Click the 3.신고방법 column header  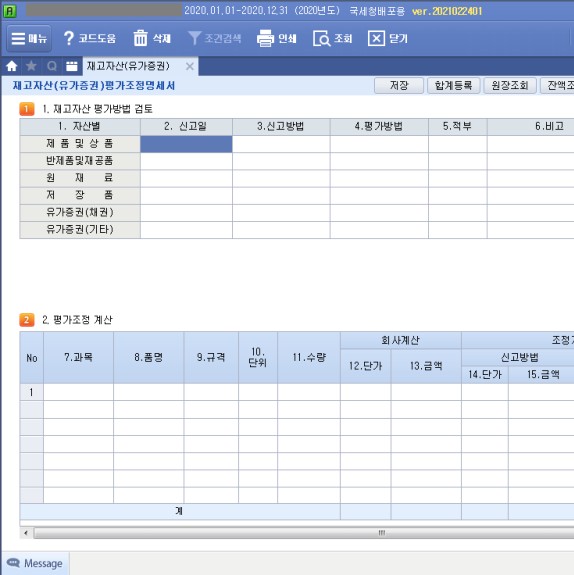coord(281,127)
